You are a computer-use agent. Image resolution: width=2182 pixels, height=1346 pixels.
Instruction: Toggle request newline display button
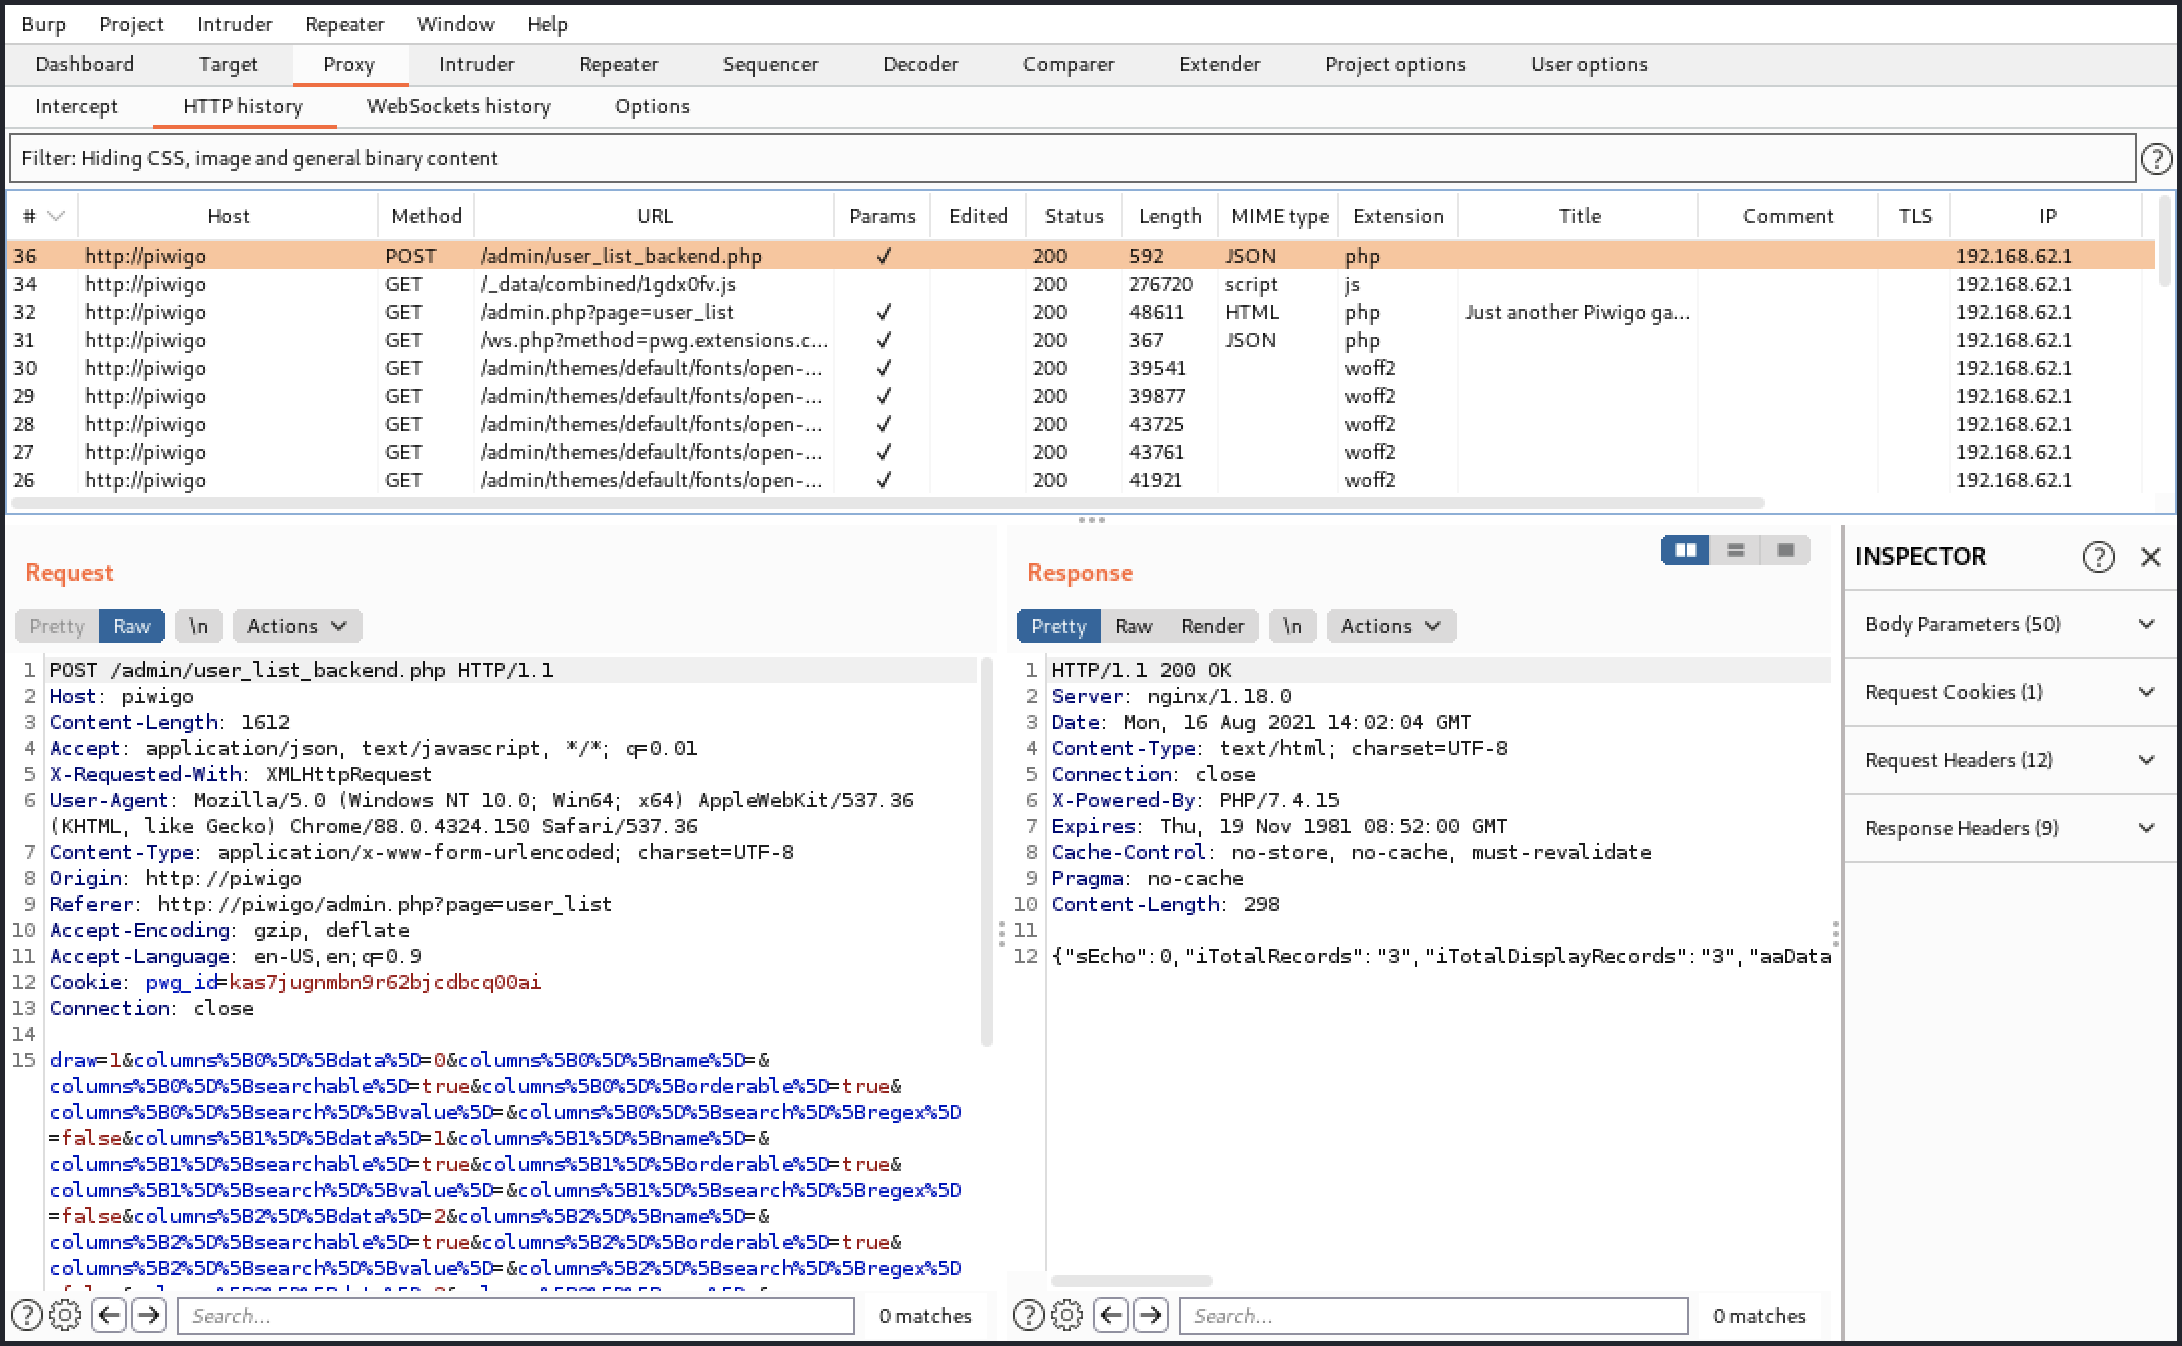[198, 626]
